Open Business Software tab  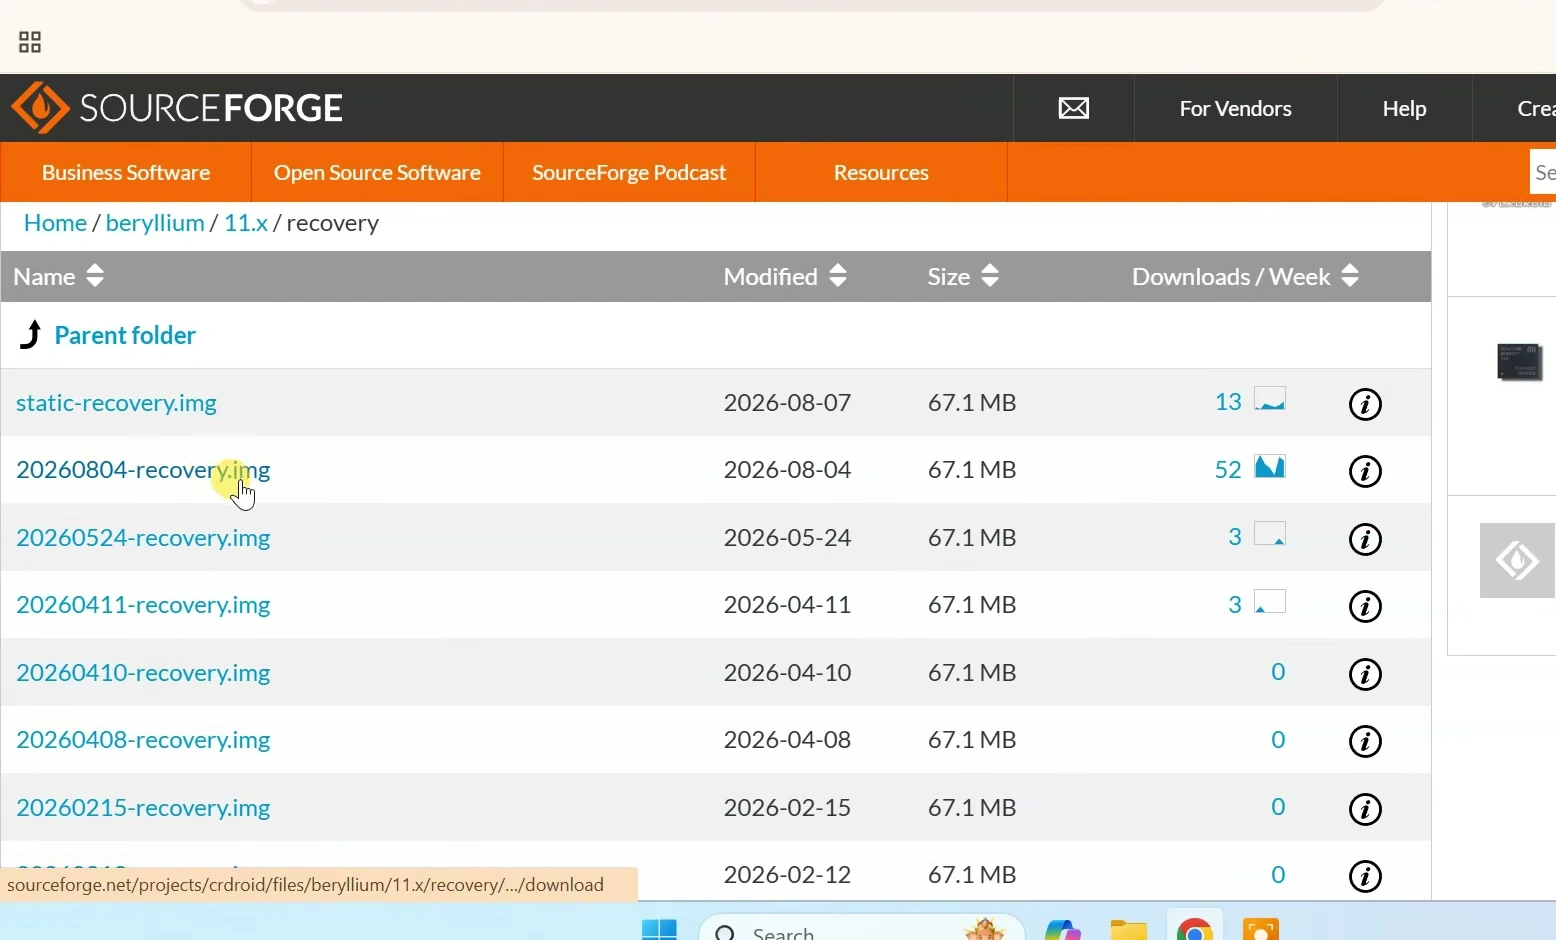pyautogui.click(x=126, y=172)
